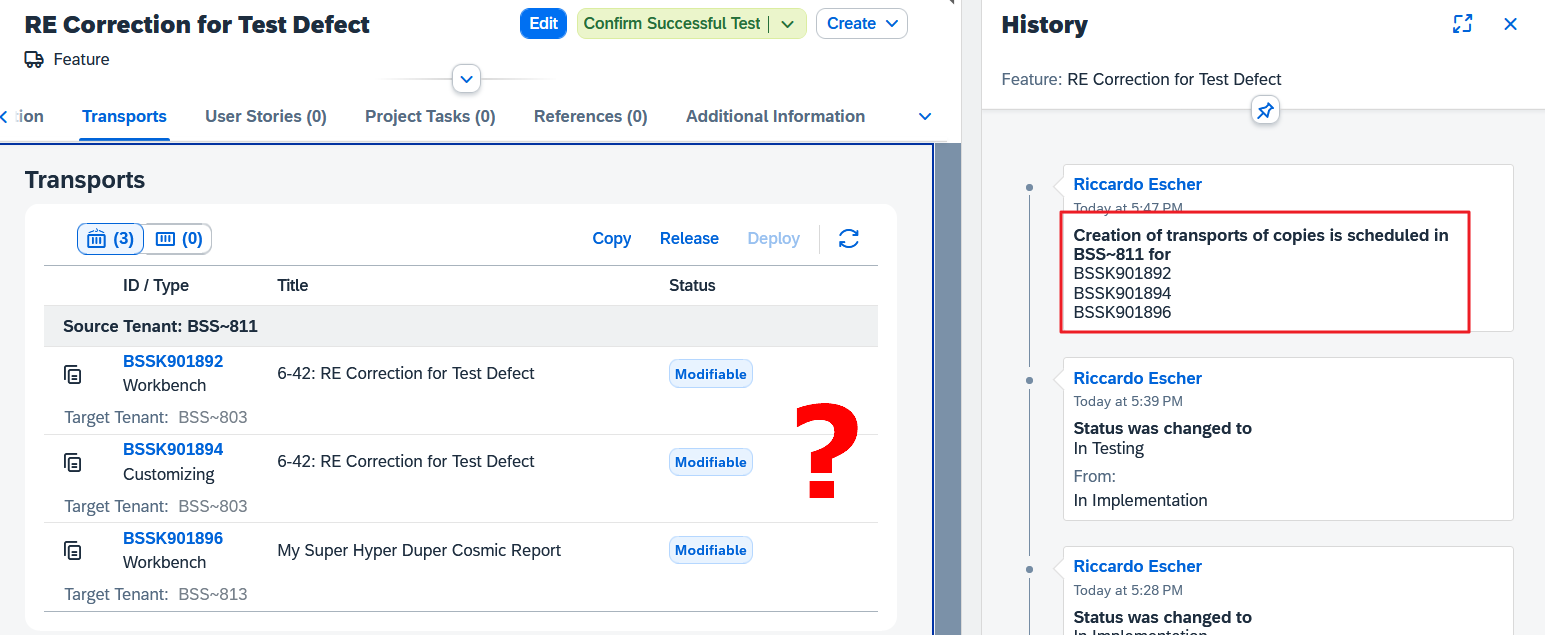
Task: Click Riccardo Escher in top history entry
Action: (x=1137, y=184)
